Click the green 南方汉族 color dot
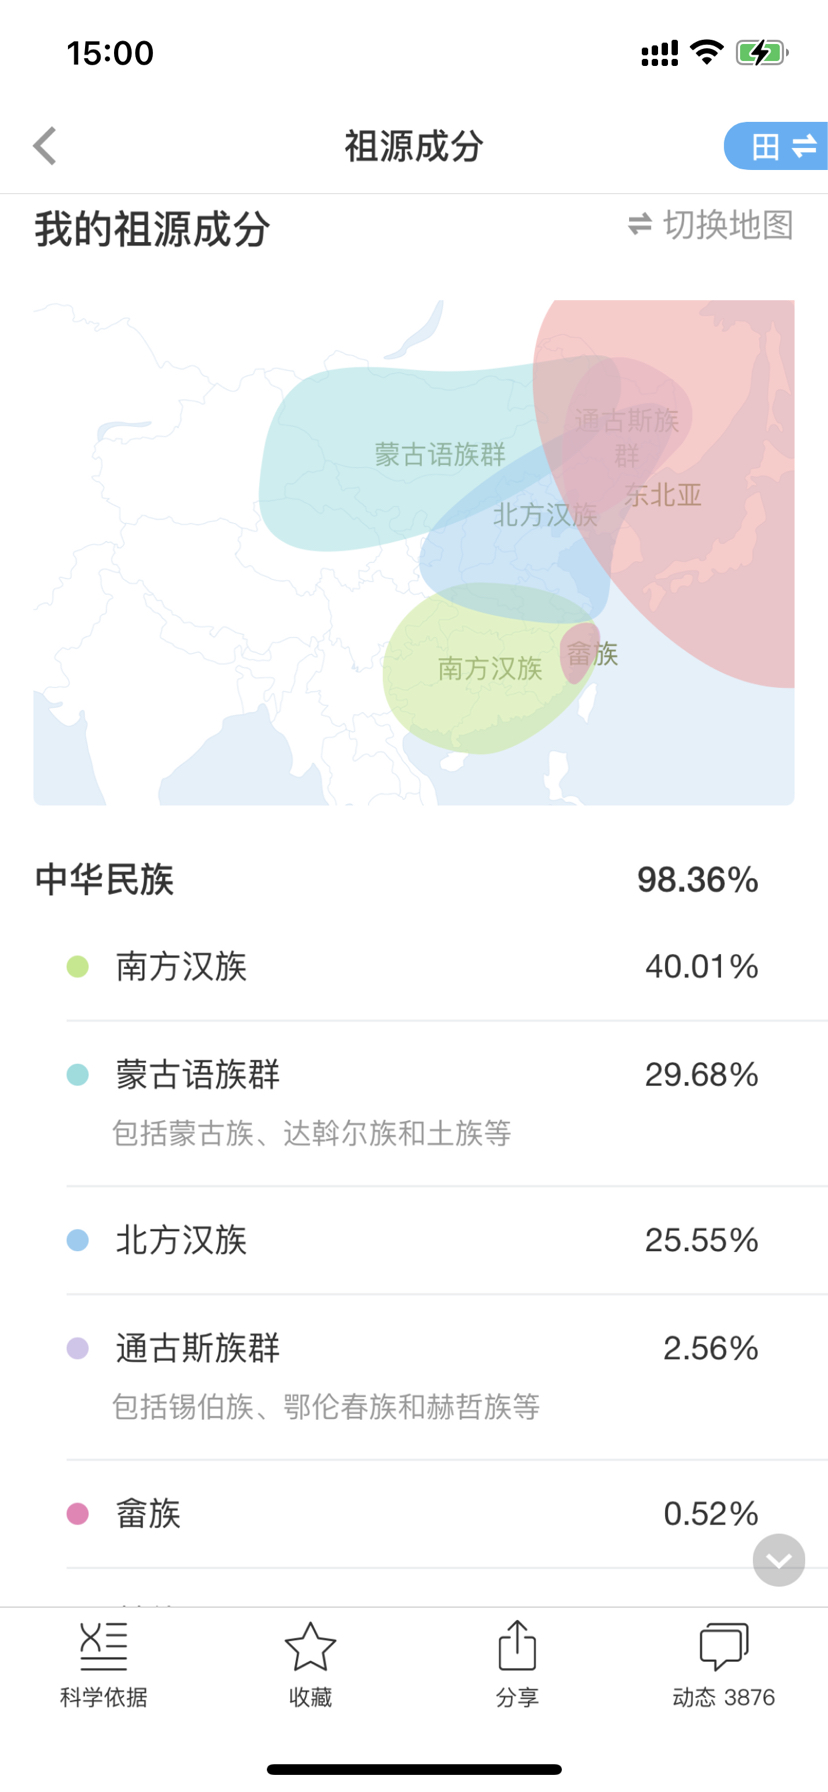 click(77, 967)
